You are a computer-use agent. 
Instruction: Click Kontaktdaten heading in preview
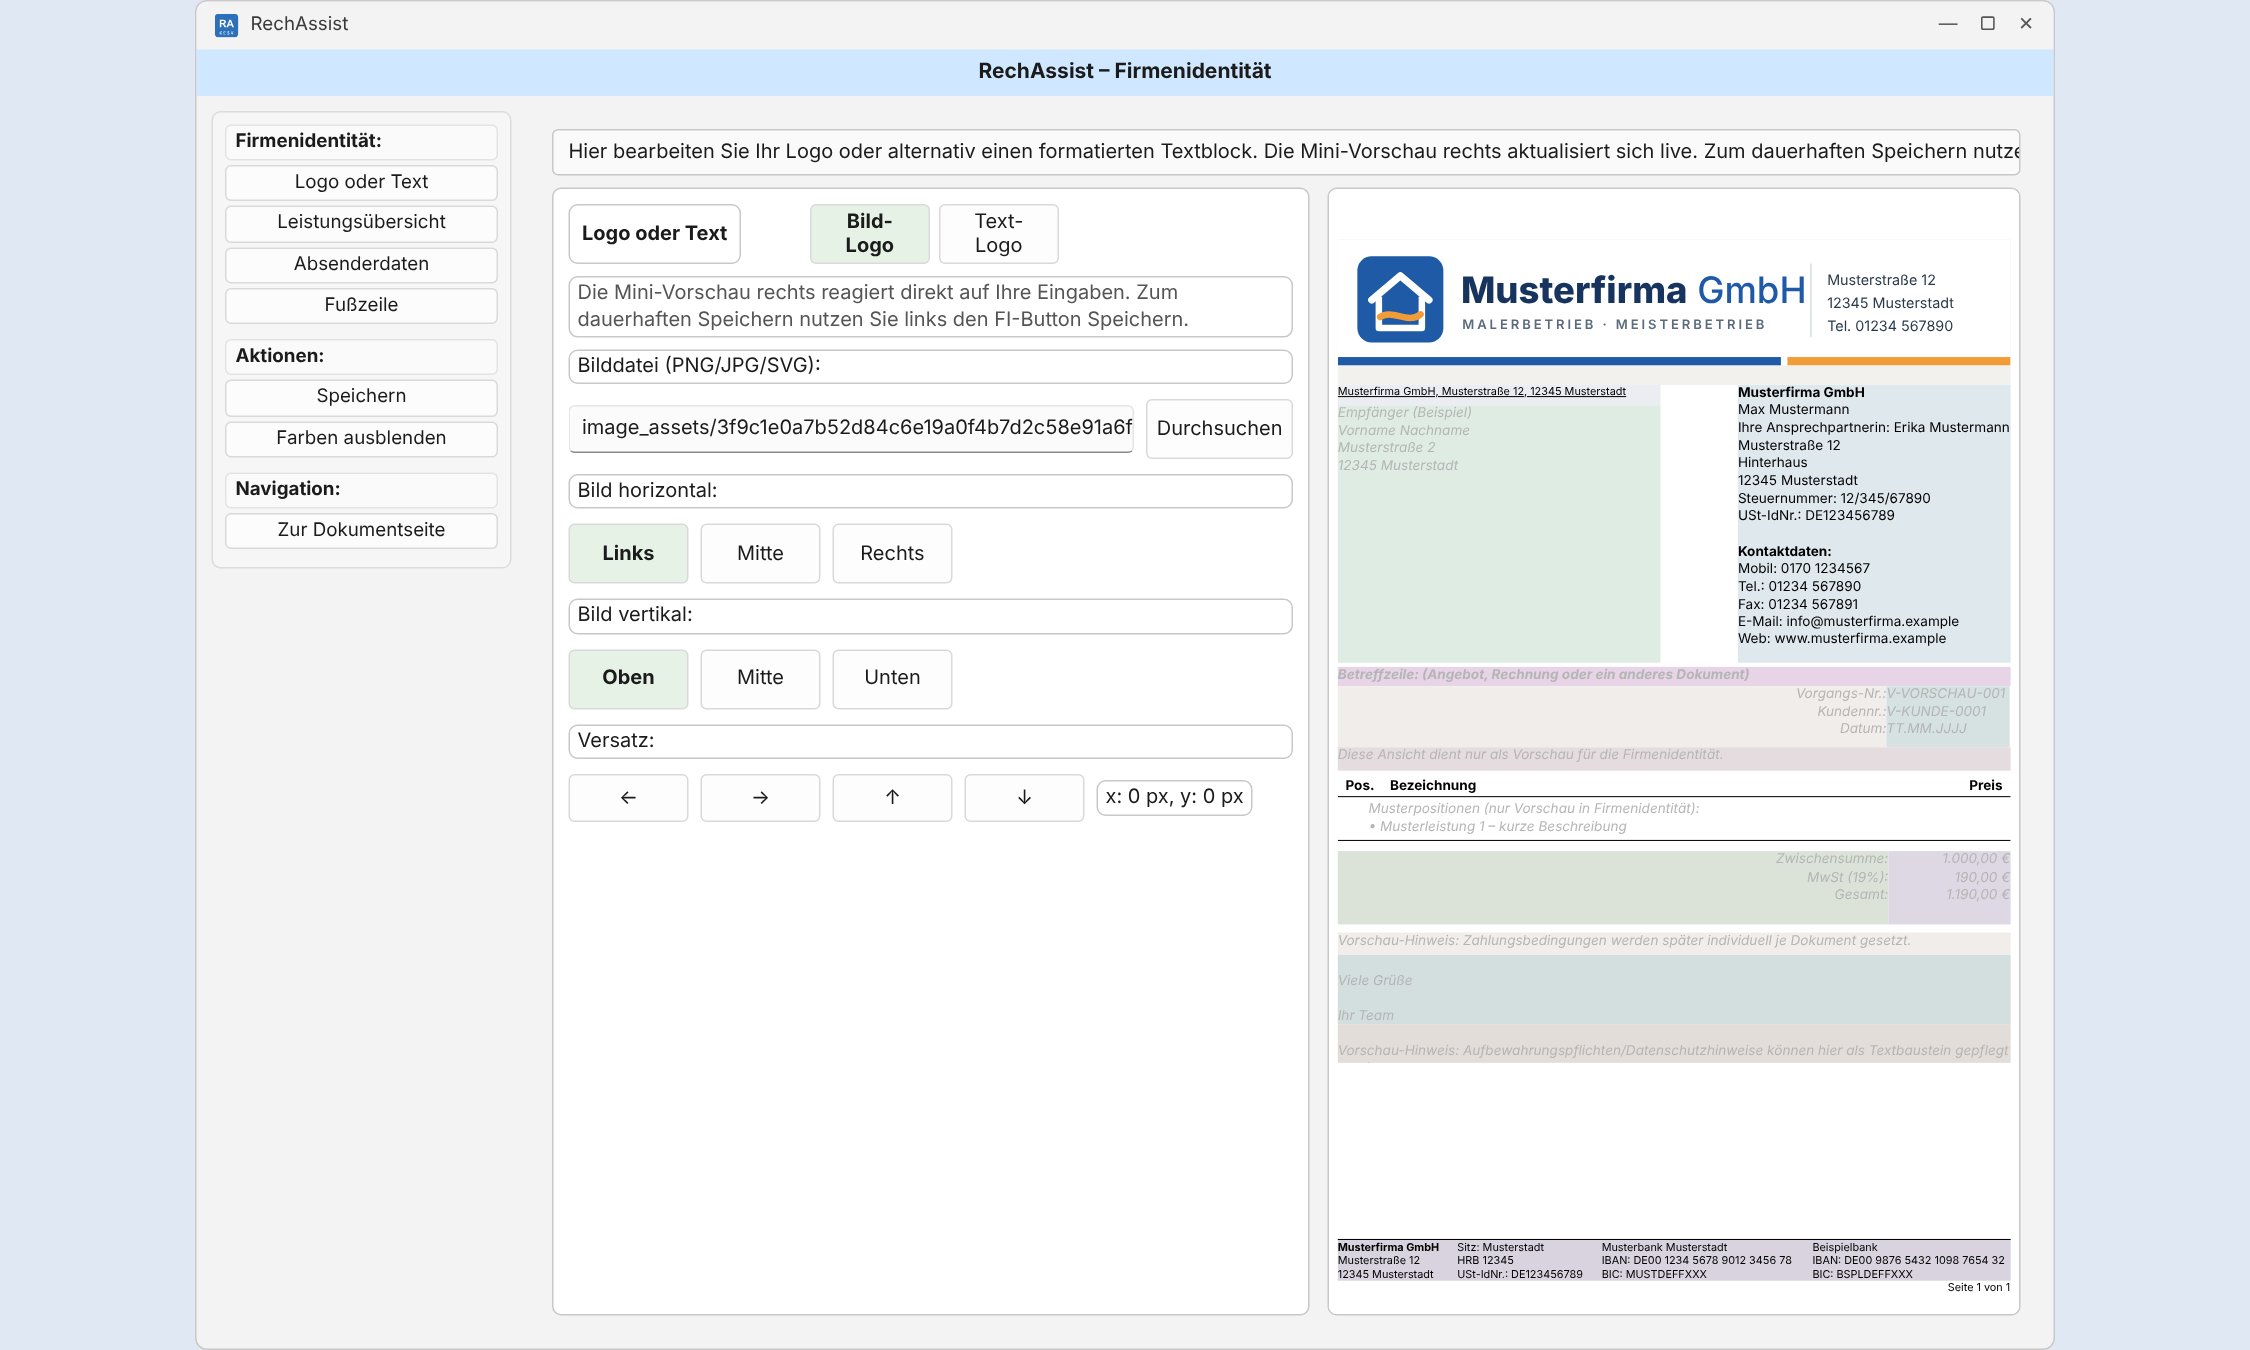pos(1784,551)
